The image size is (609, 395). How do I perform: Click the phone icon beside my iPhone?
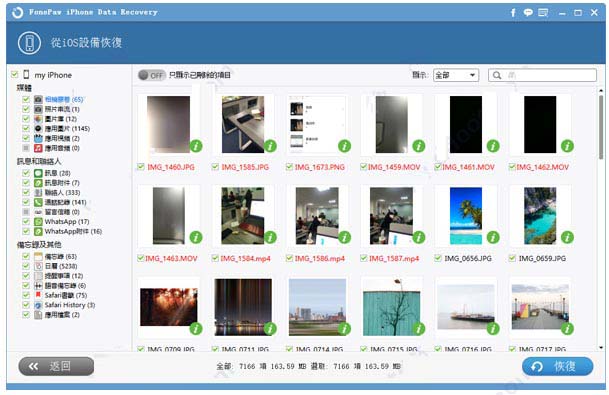26,75
